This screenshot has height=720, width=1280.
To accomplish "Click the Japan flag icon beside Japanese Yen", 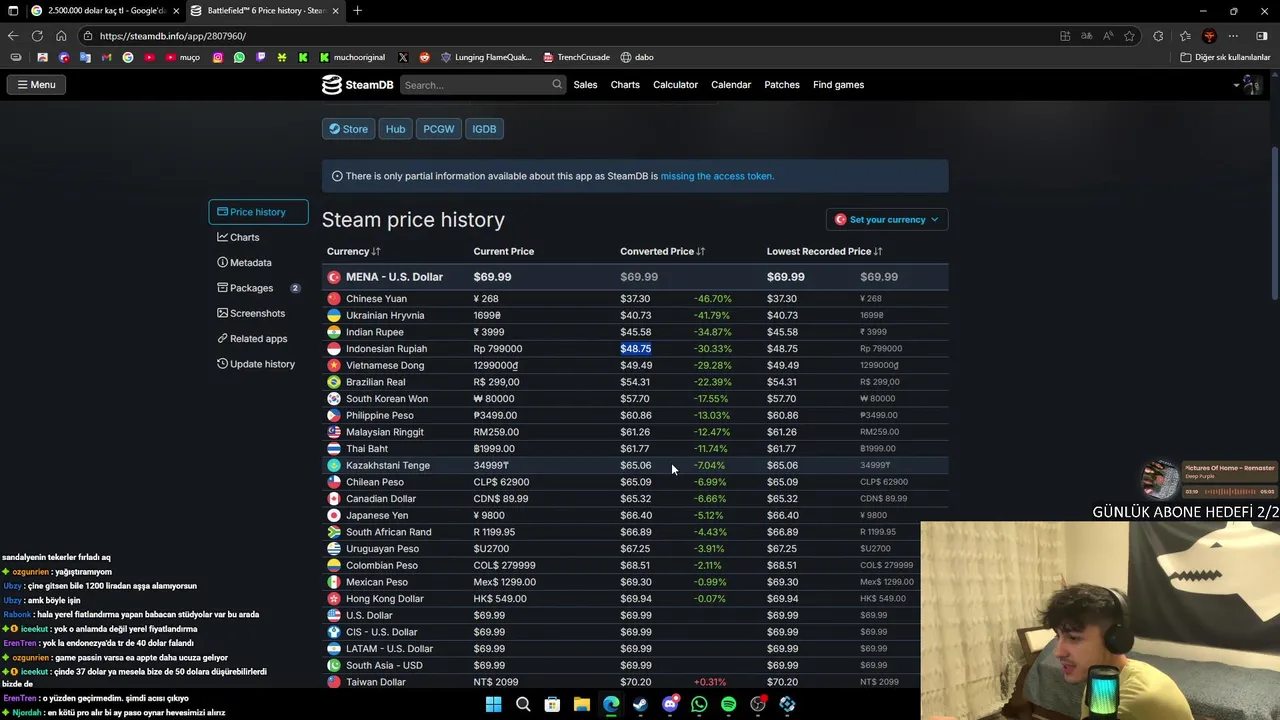I will (x=334, y=515).
